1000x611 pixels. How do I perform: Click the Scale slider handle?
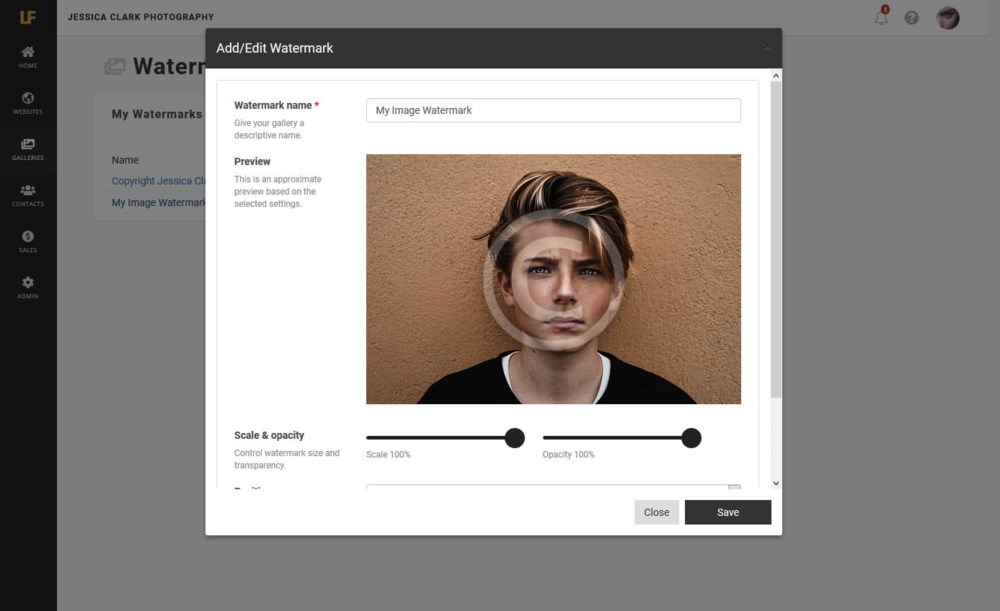(x=515, y=438)
